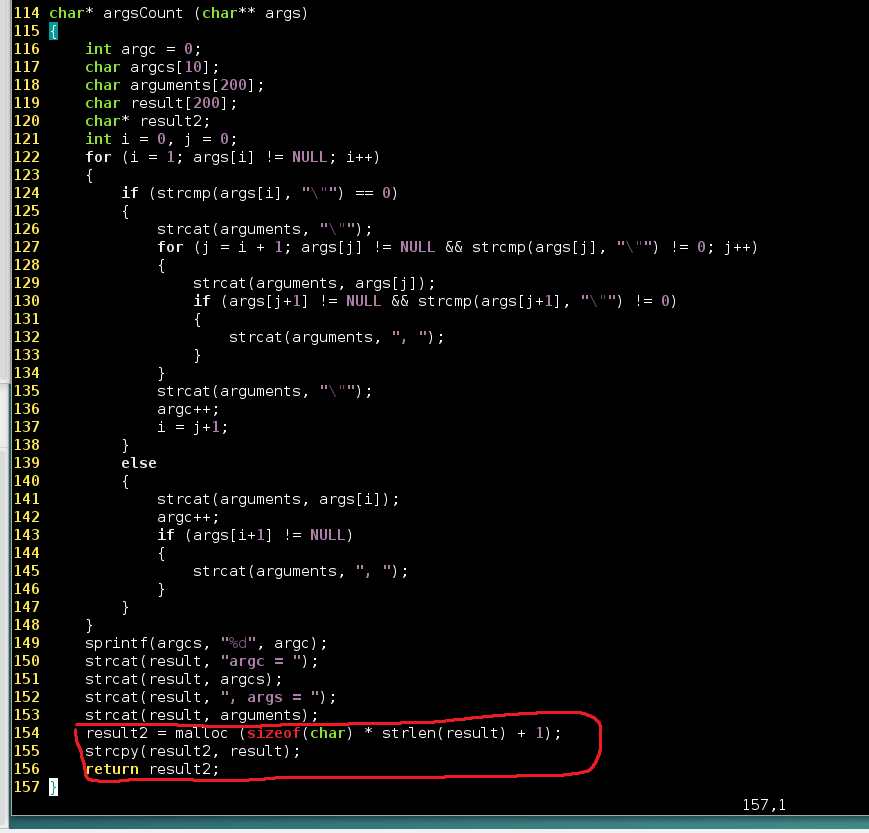Click 'int i = 0, j = 0;' line

pos(161,139)
